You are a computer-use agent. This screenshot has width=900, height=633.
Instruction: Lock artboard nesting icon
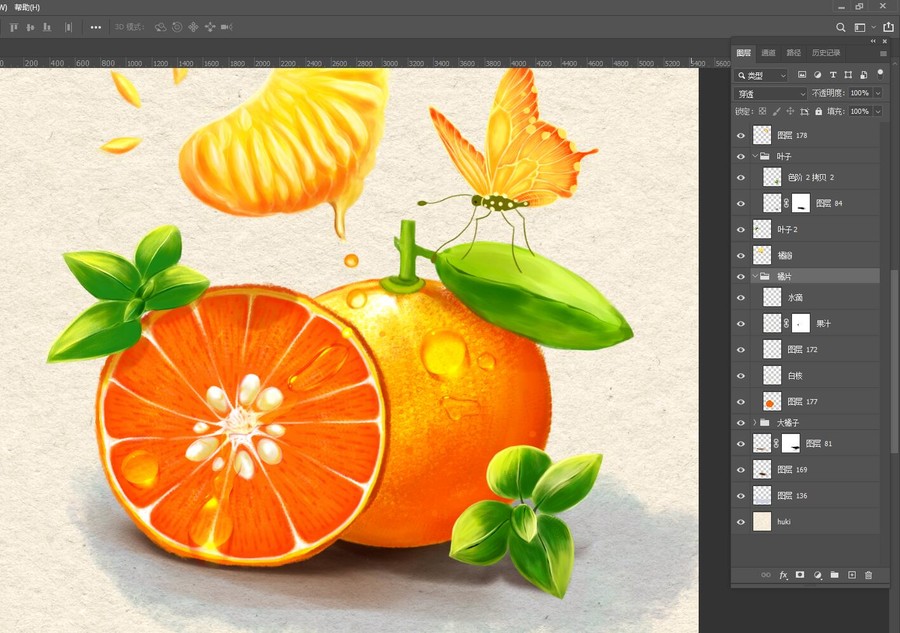[804, 111]
